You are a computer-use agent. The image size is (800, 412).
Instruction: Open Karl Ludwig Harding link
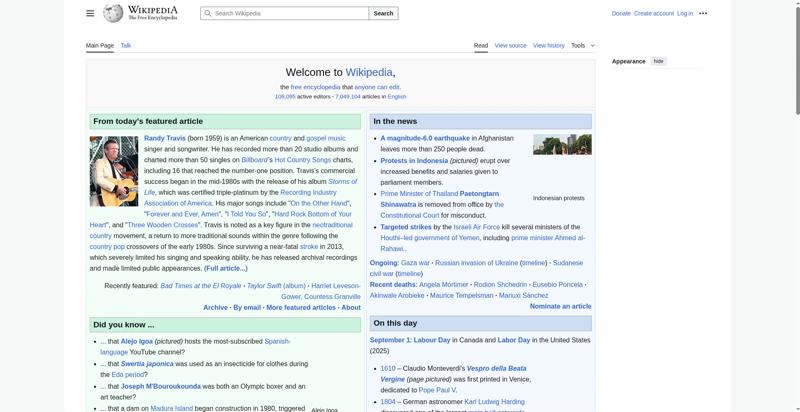pos(494,402)
